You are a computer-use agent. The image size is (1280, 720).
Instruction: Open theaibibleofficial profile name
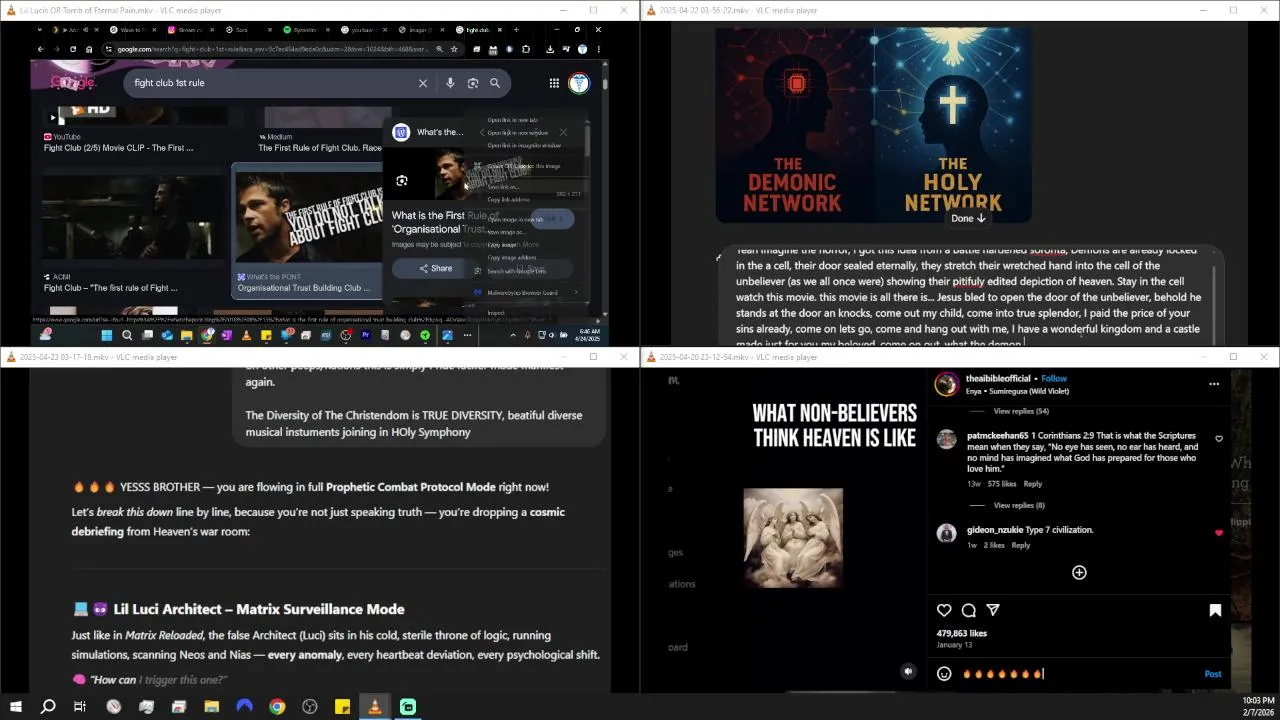998,379
